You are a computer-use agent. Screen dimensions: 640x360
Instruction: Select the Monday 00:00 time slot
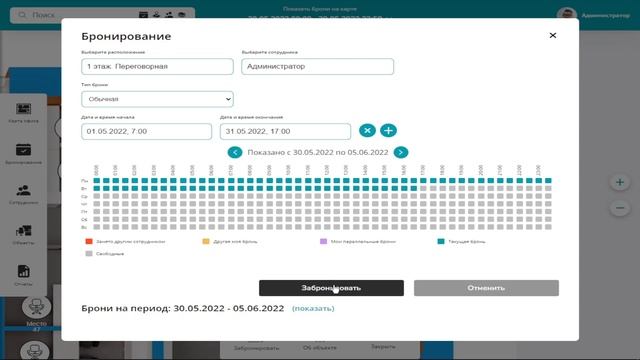click(96, 180)
